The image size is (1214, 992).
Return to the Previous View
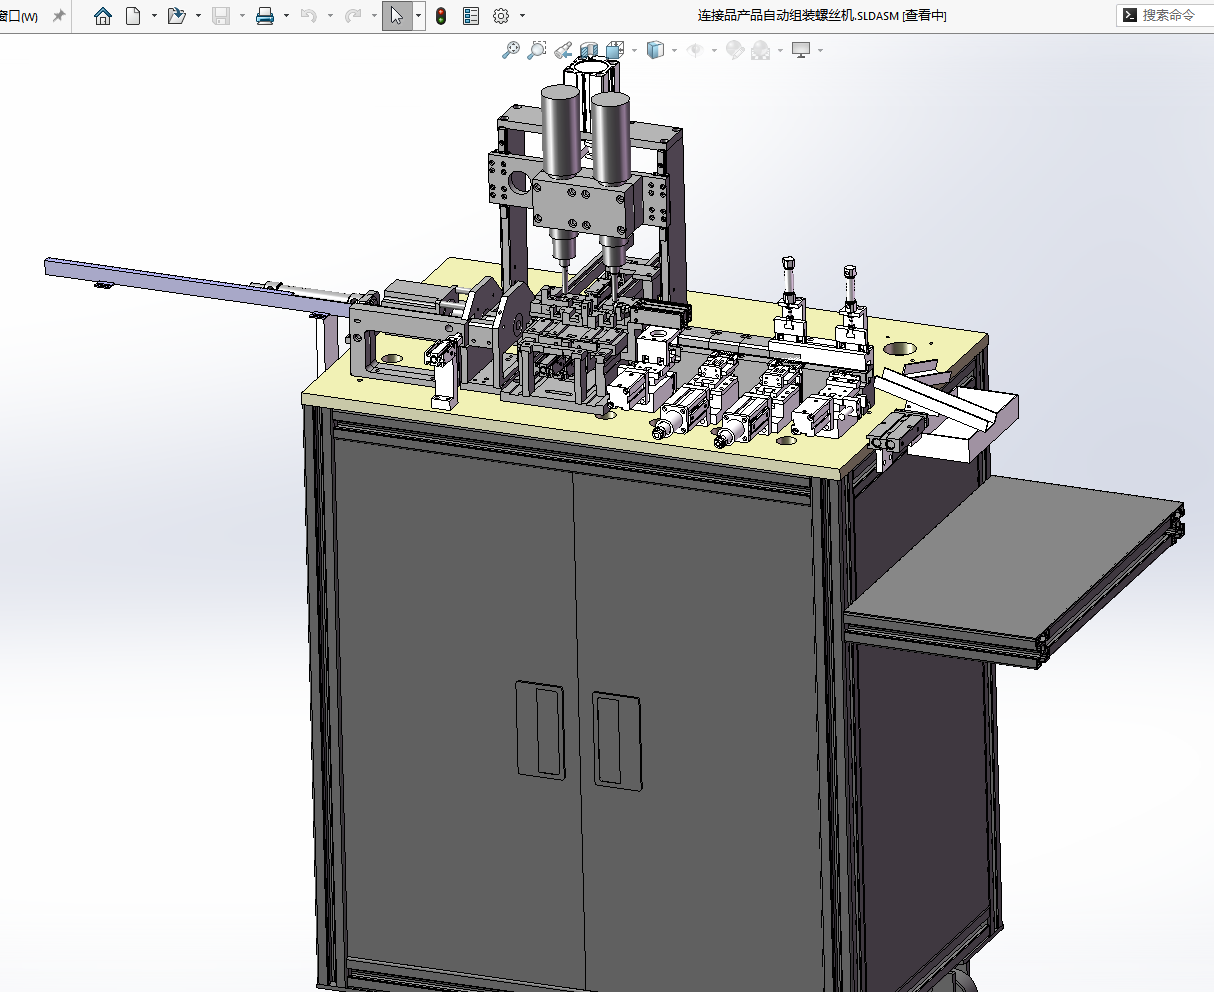(563, 50)
